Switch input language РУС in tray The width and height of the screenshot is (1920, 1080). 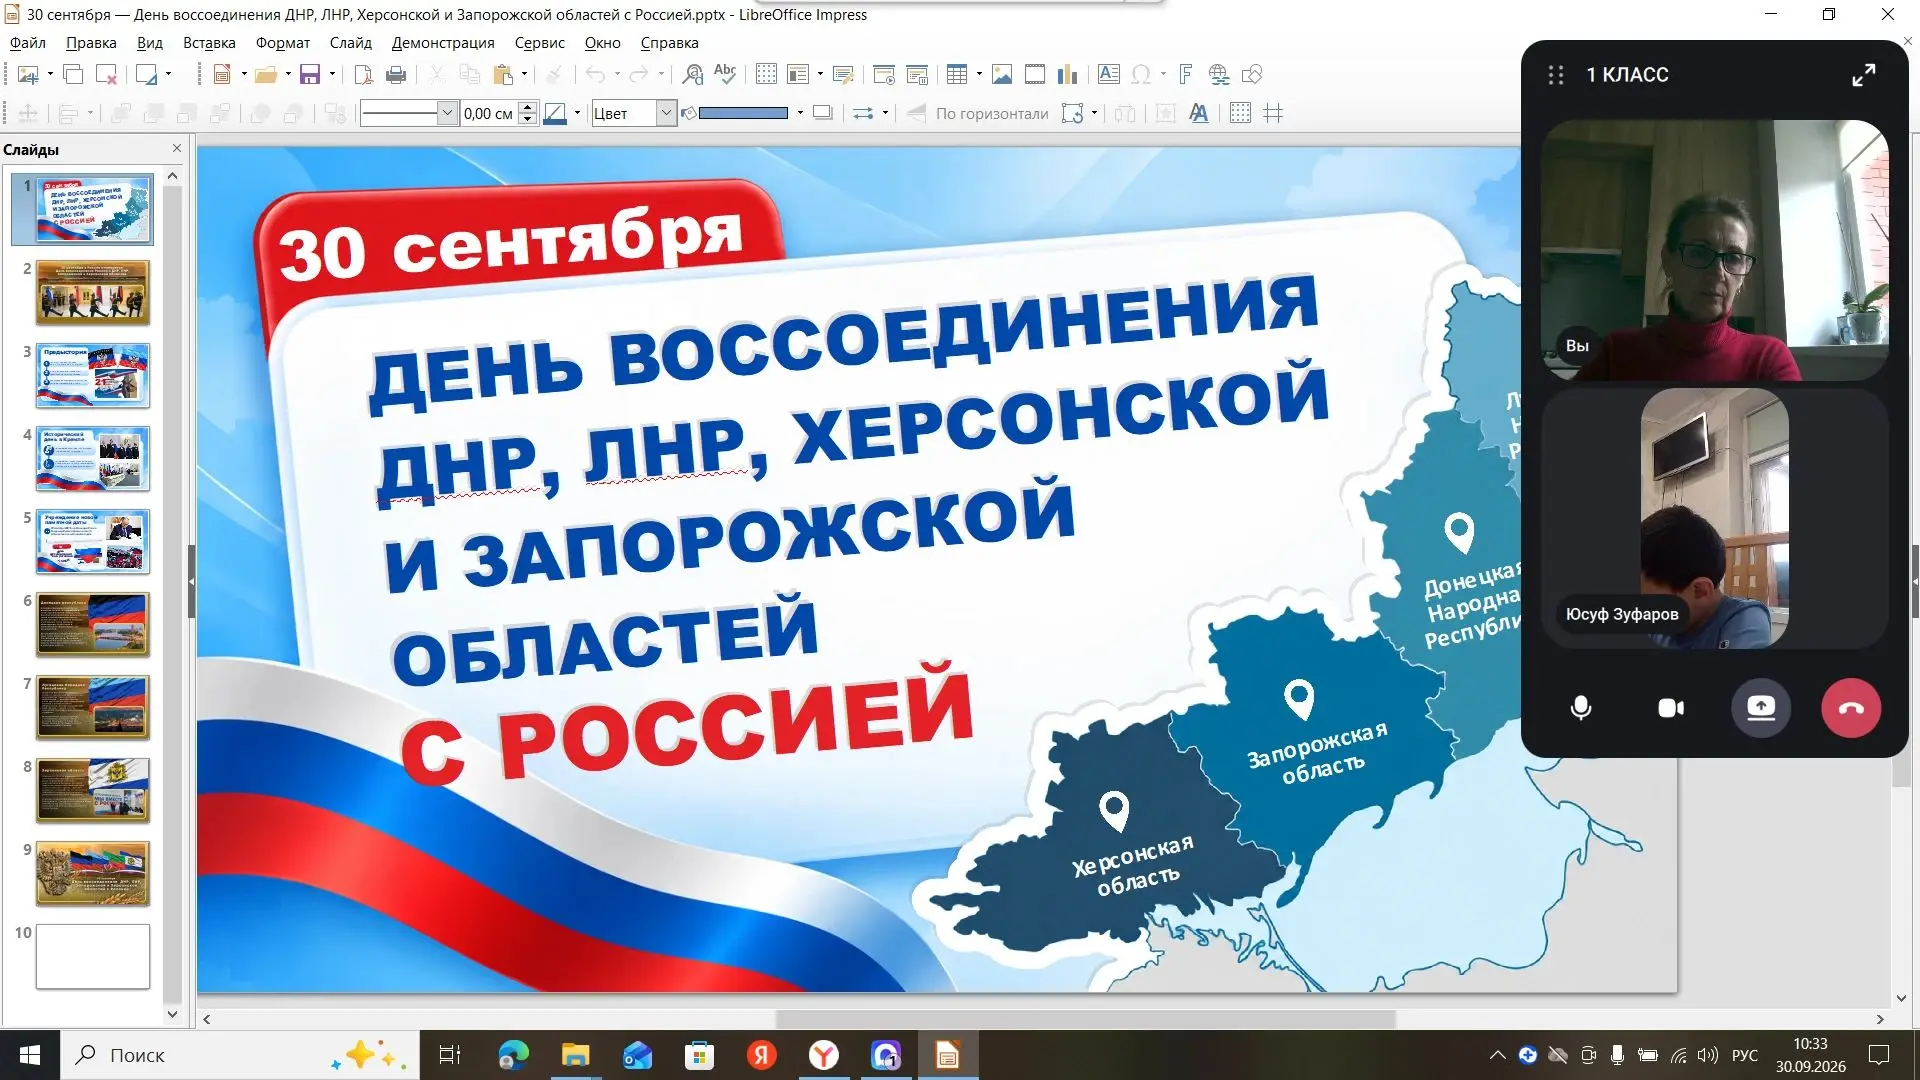click(1745, 1055)
